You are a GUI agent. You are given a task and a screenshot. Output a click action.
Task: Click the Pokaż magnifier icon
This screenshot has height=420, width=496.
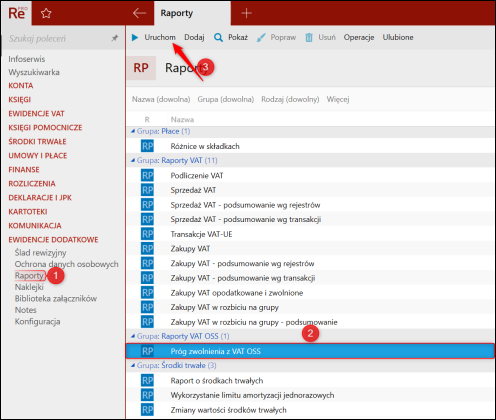tap(218, 37)
